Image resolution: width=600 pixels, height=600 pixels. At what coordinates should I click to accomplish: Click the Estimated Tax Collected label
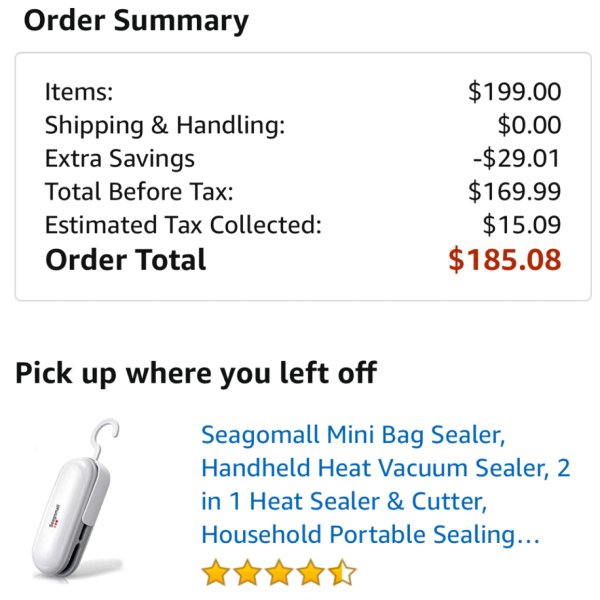[183, 225]
